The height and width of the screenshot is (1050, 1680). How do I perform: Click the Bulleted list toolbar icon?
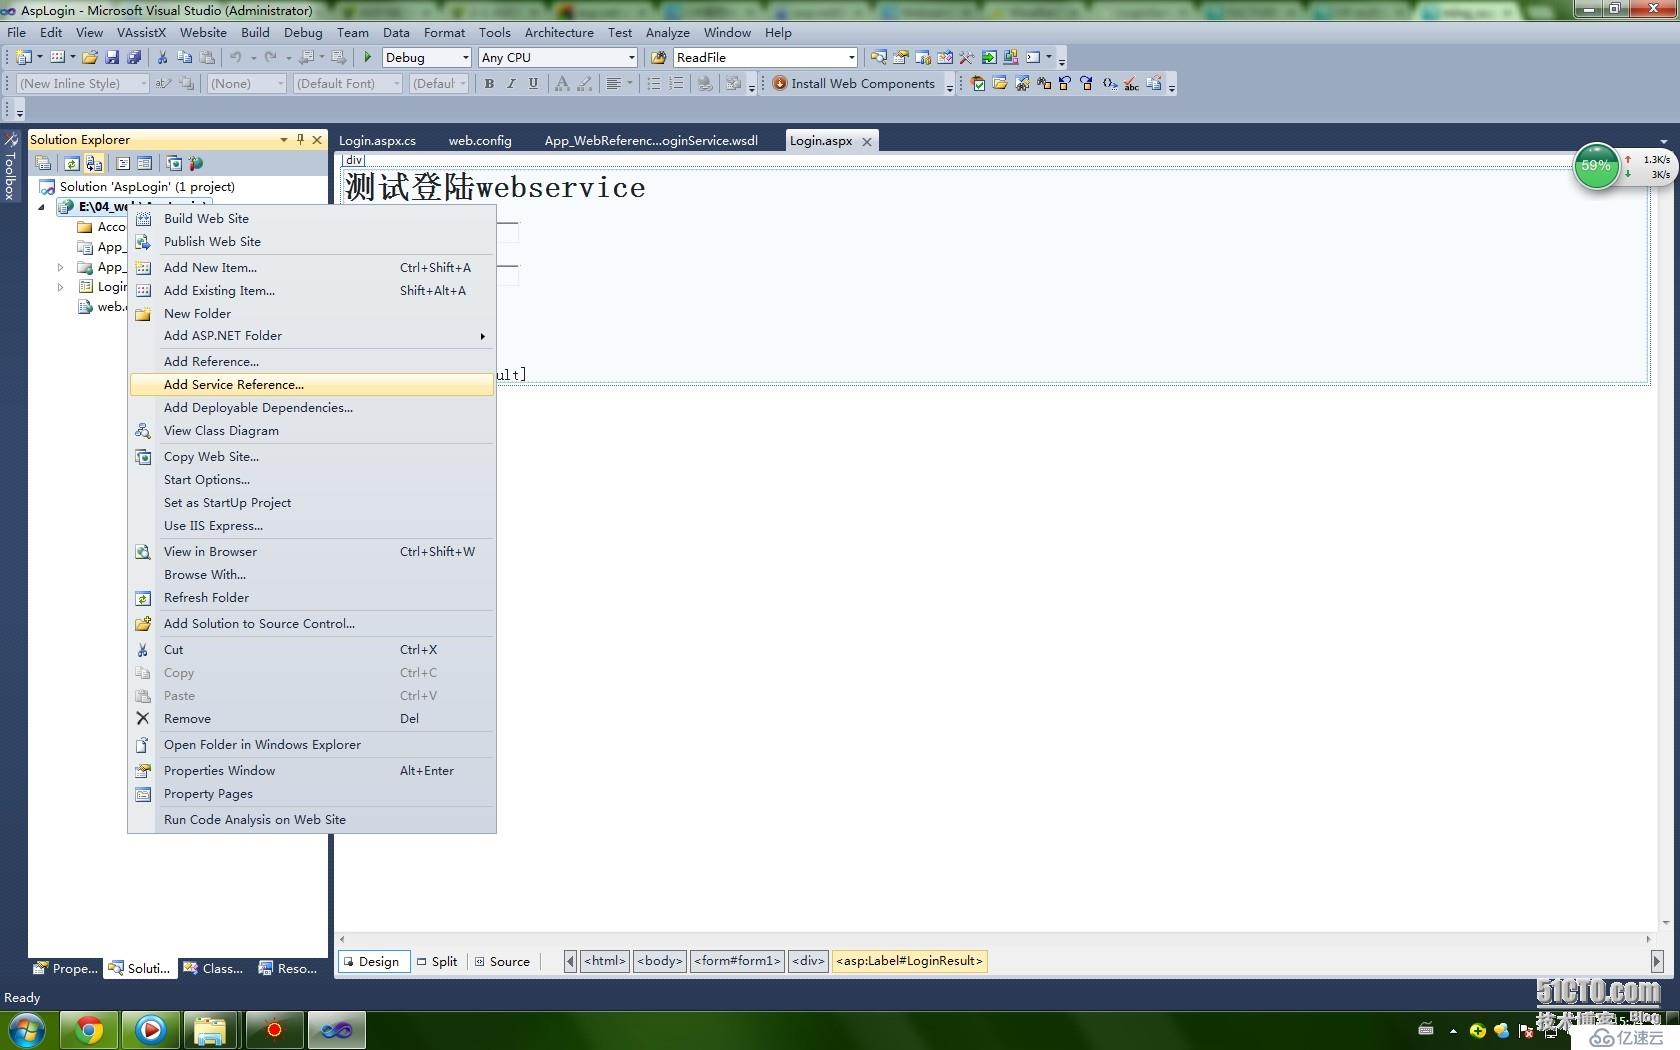654,83
